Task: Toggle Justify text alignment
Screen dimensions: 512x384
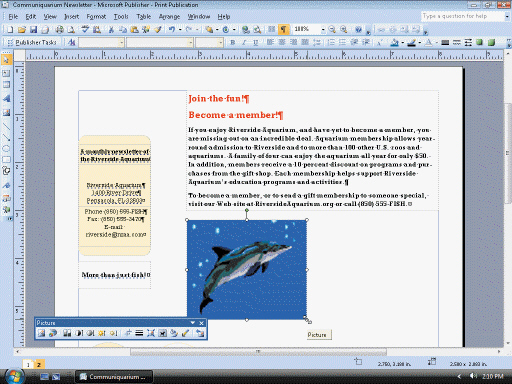Action: click(x=305, y=42)
